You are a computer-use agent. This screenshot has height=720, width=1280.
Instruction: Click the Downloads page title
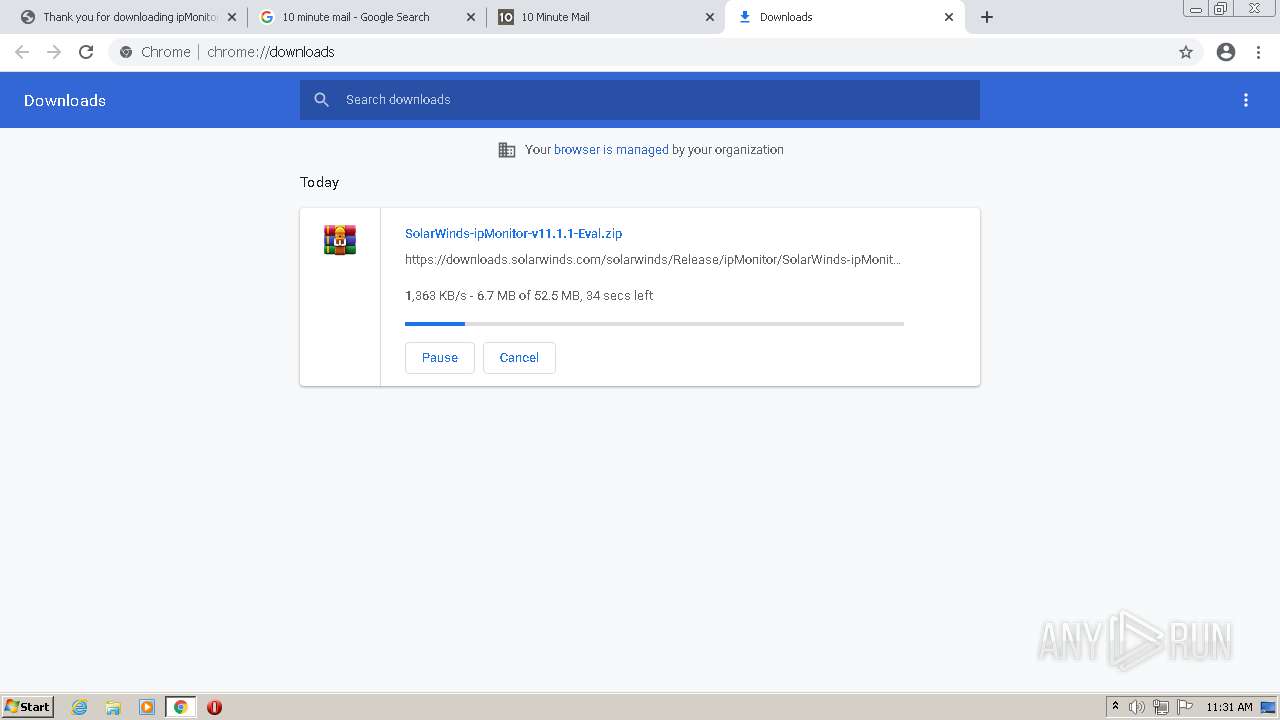(65, 100)
